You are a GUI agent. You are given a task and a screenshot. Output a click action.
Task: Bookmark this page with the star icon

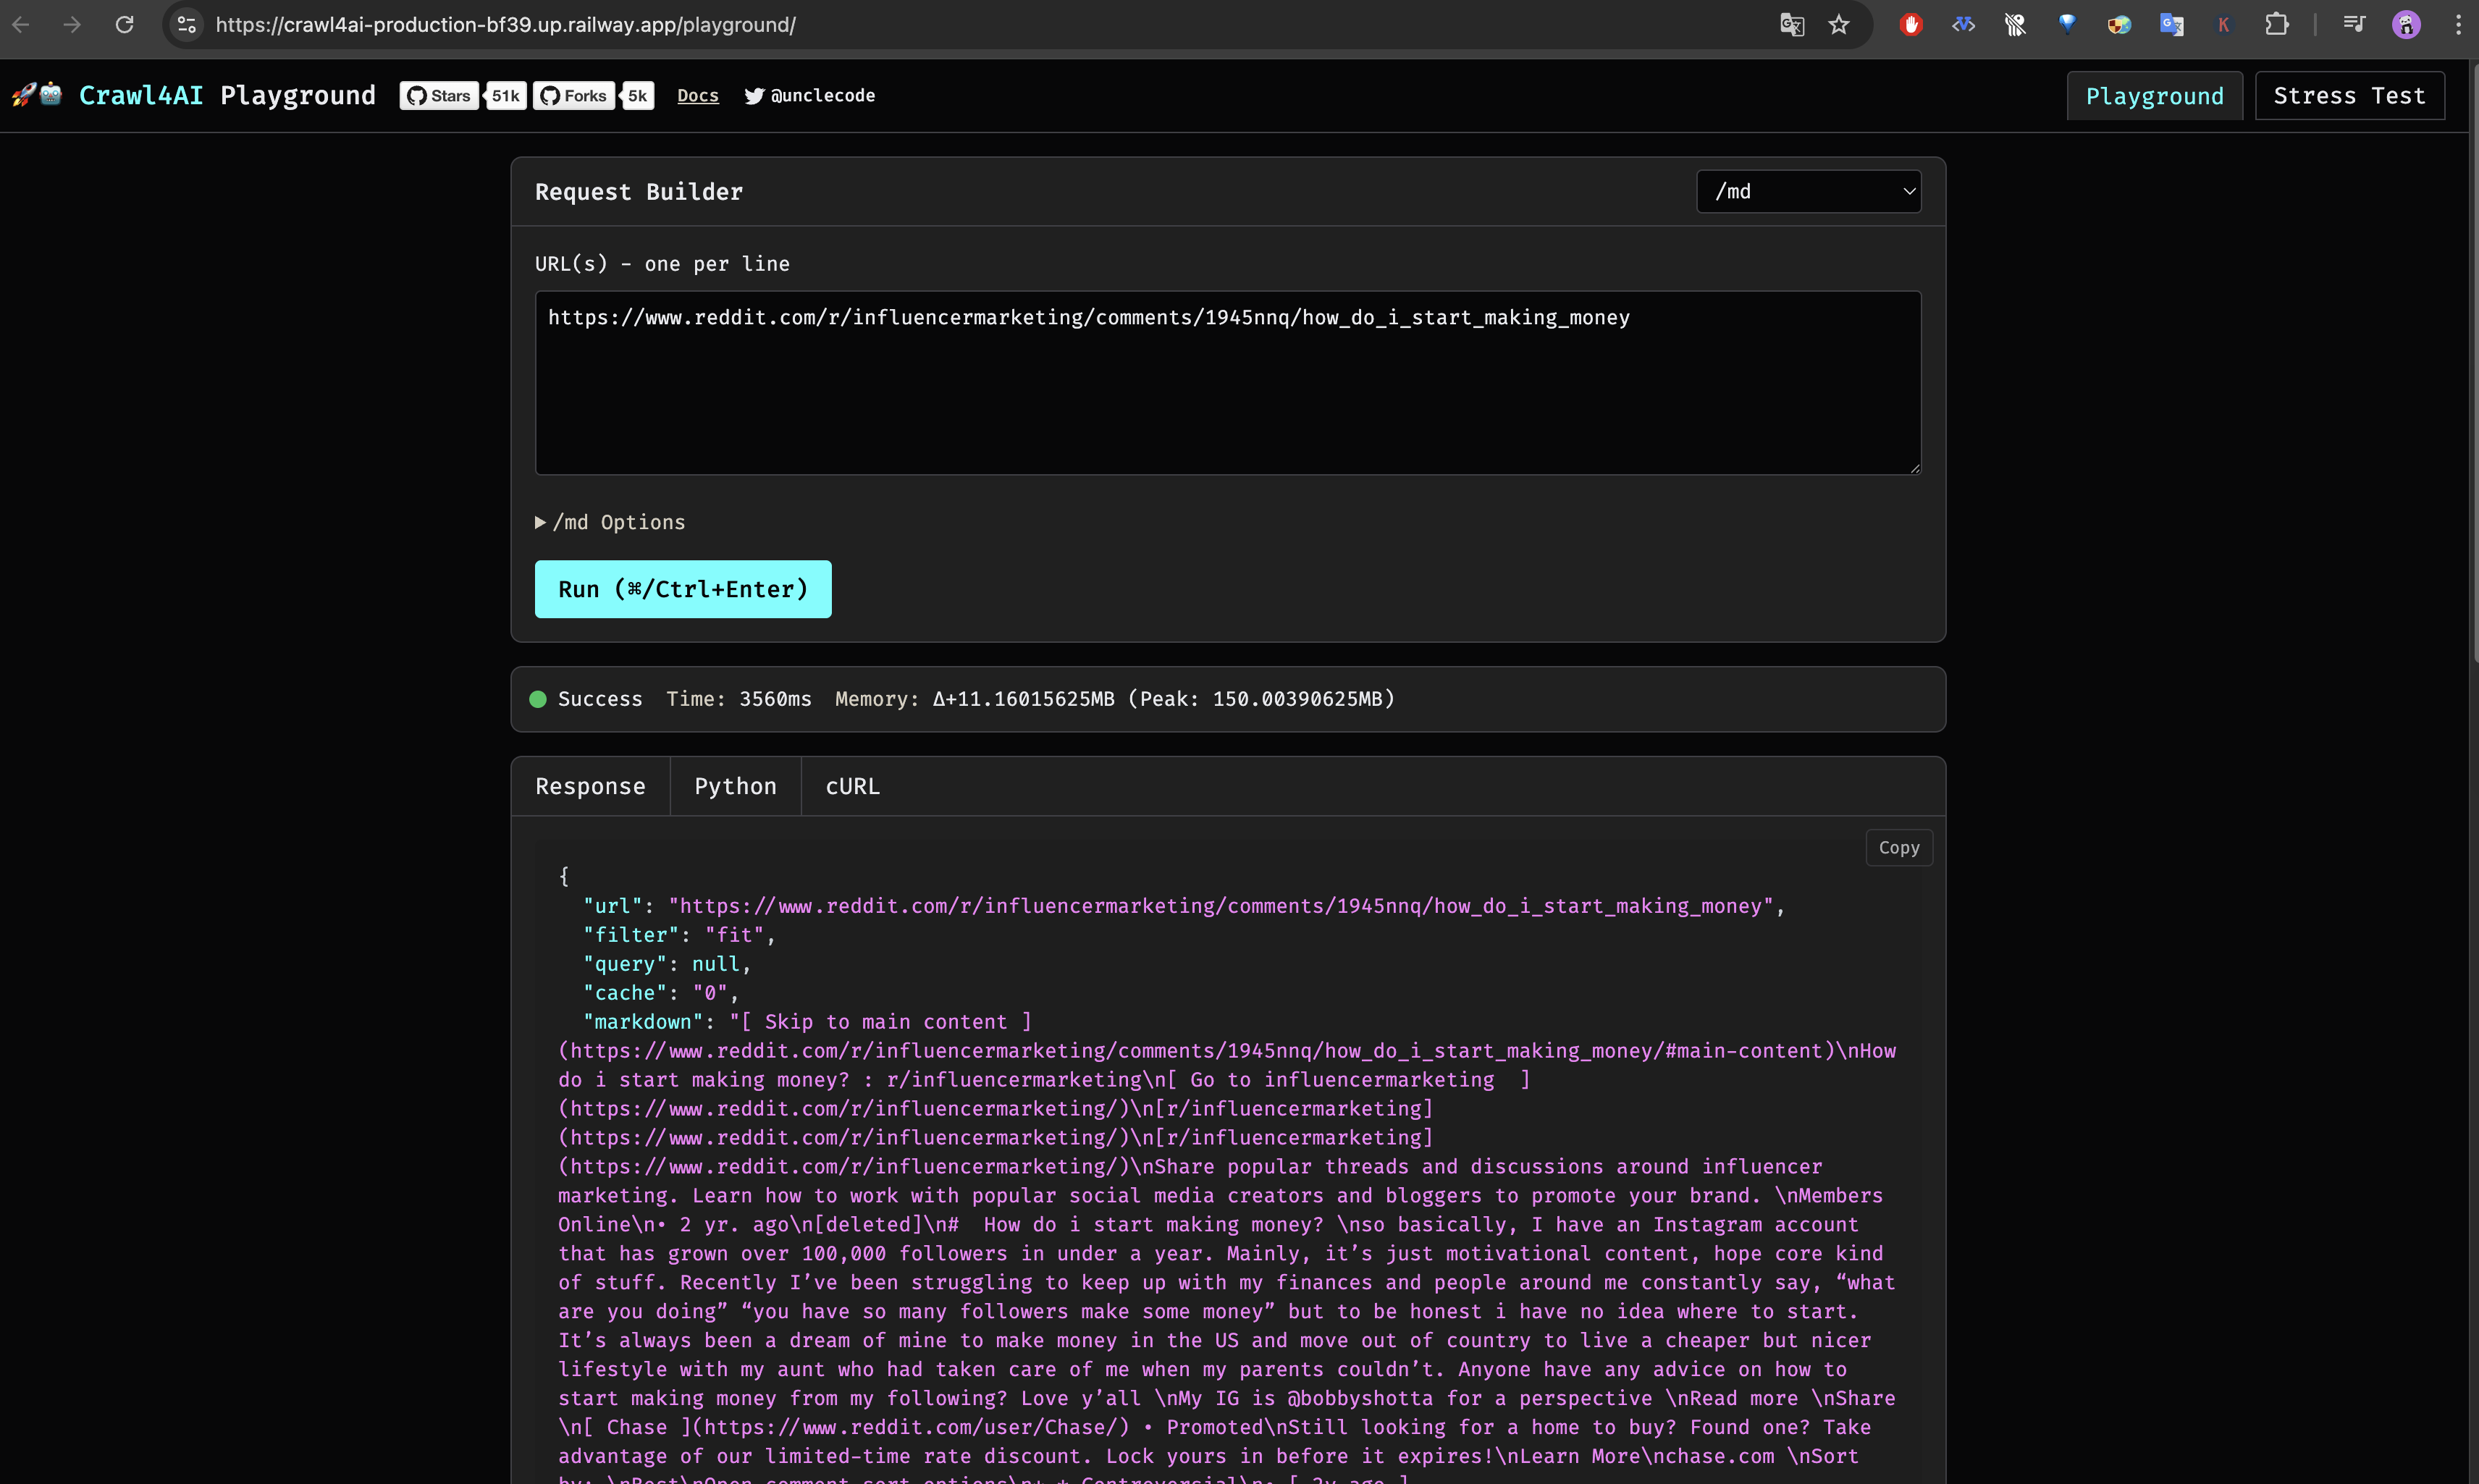pyautogui.click(x=1839, y=25)
